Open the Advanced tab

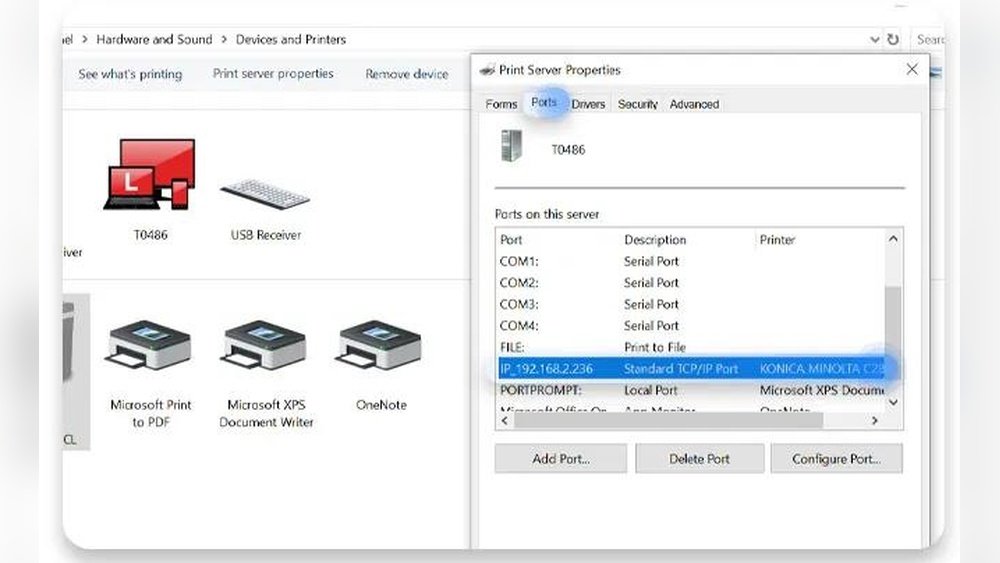[x=694, y=104]
